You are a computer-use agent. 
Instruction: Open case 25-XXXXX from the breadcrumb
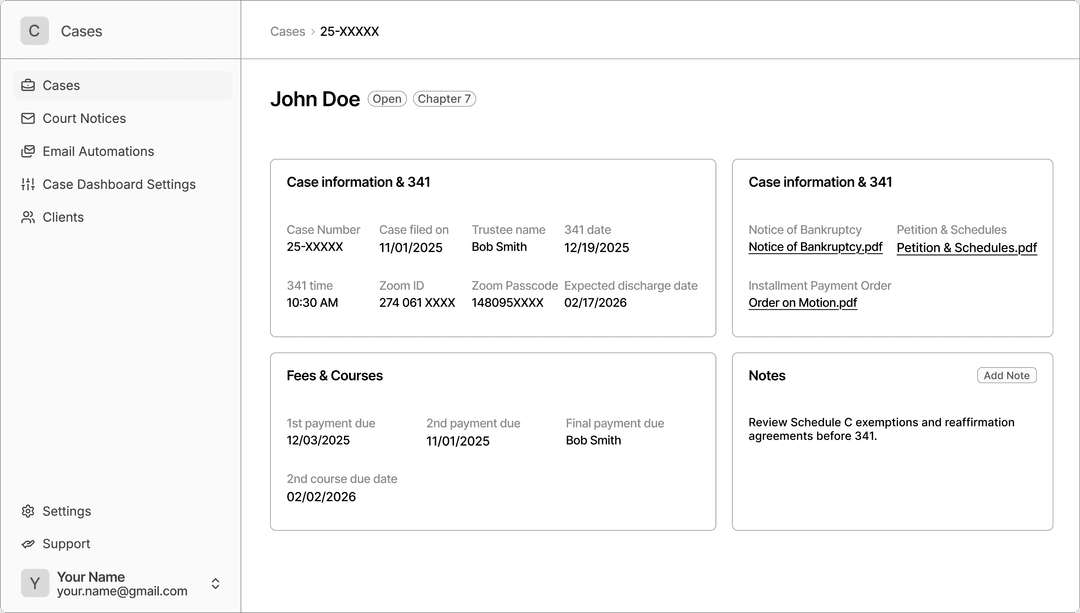pos(347,31)
